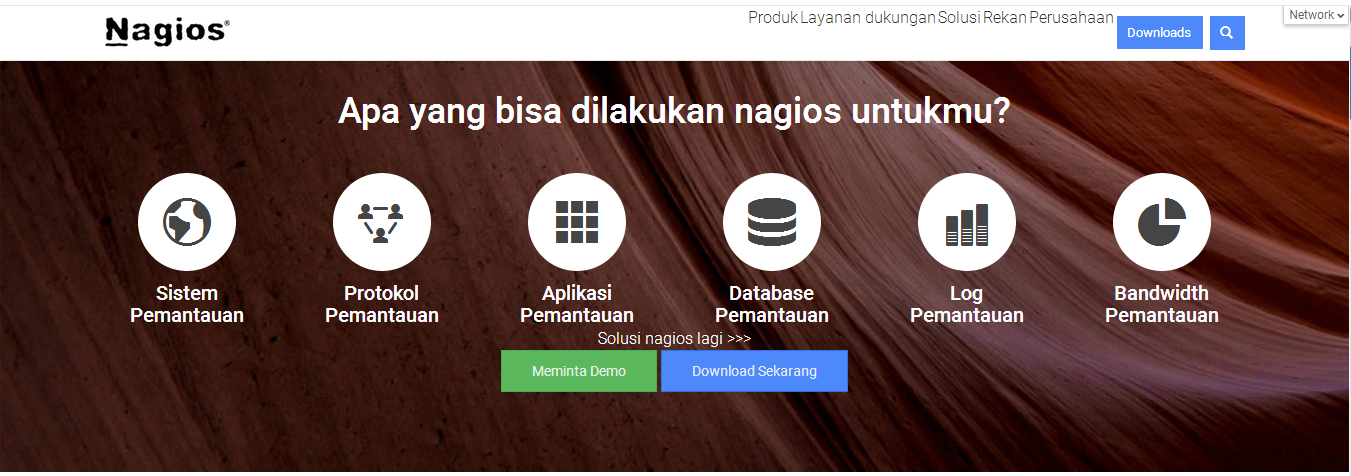
Task: Click the Protokol Pemantauan network nodes icon
Action: (381, 222)
